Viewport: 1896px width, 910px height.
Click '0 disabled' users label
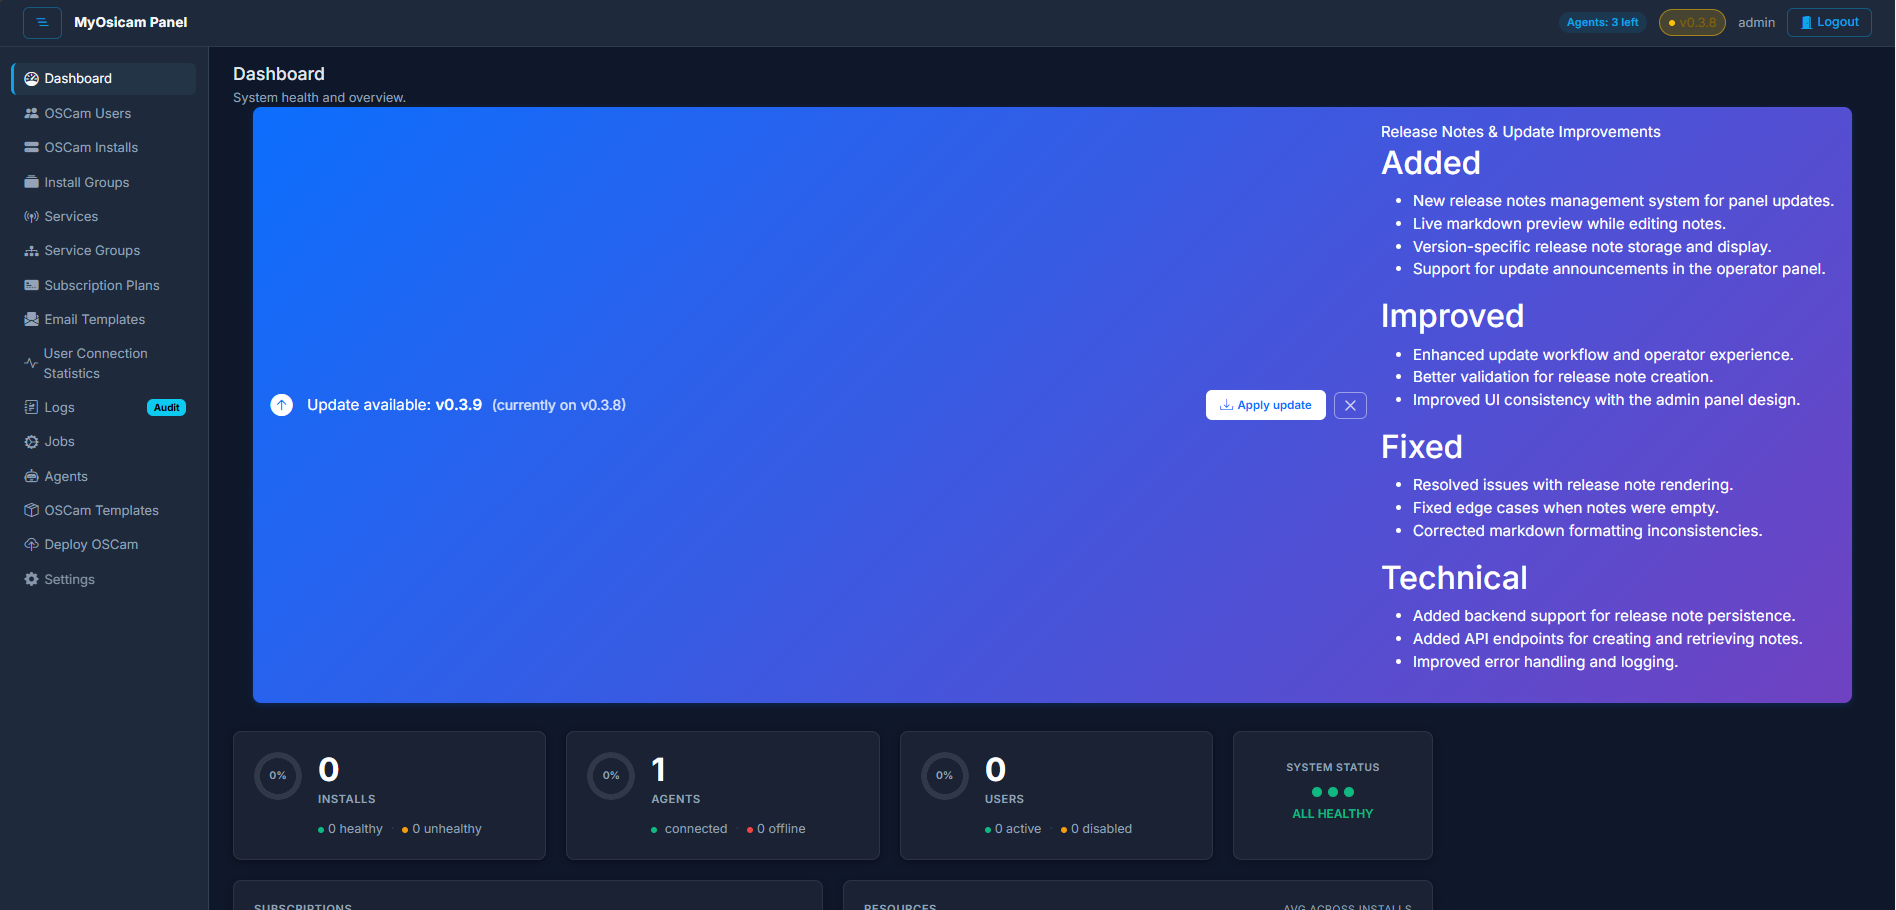click(1096, 829)
